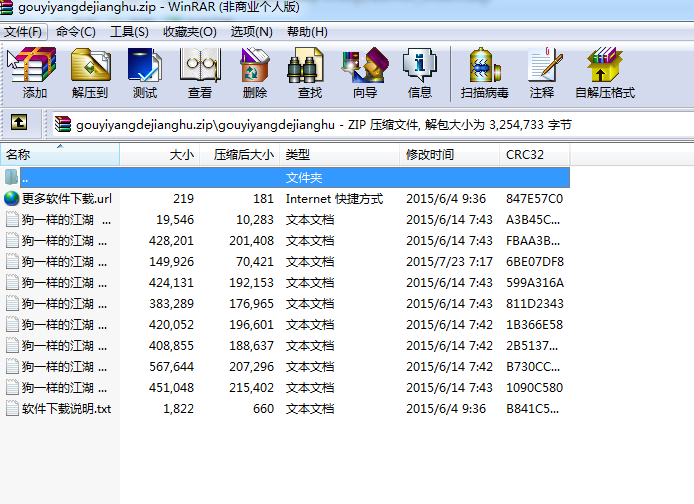This screenshot has width=694, height=504.
Task: Open the 文件(F) menu
Action: tap(23, 32)
